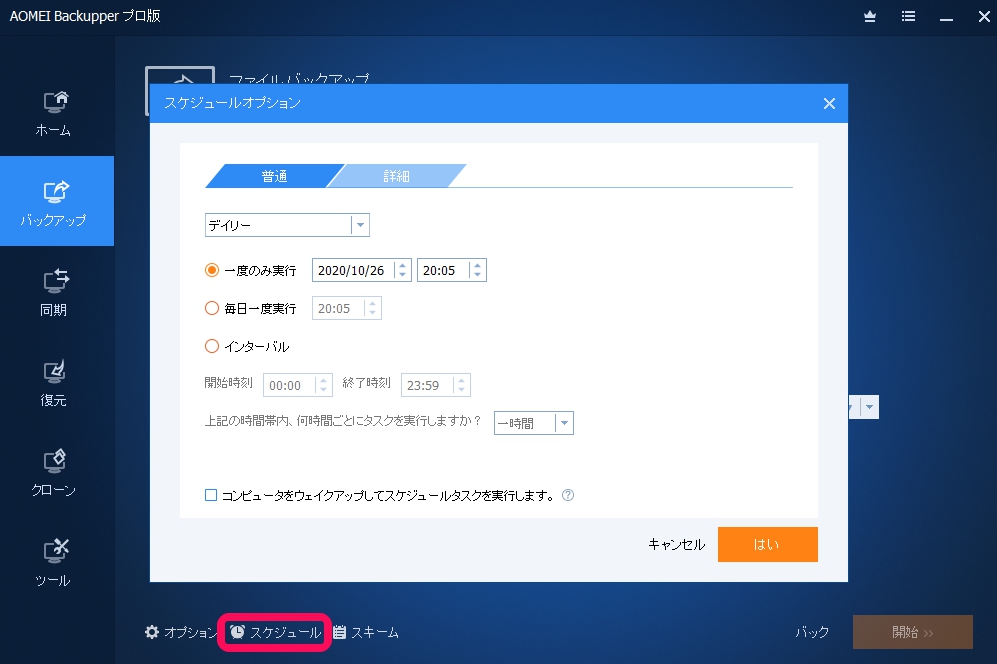Adjust the 開始時刻 spinner
The height and width of the screenshot is (664, 997).
point(324,385)
